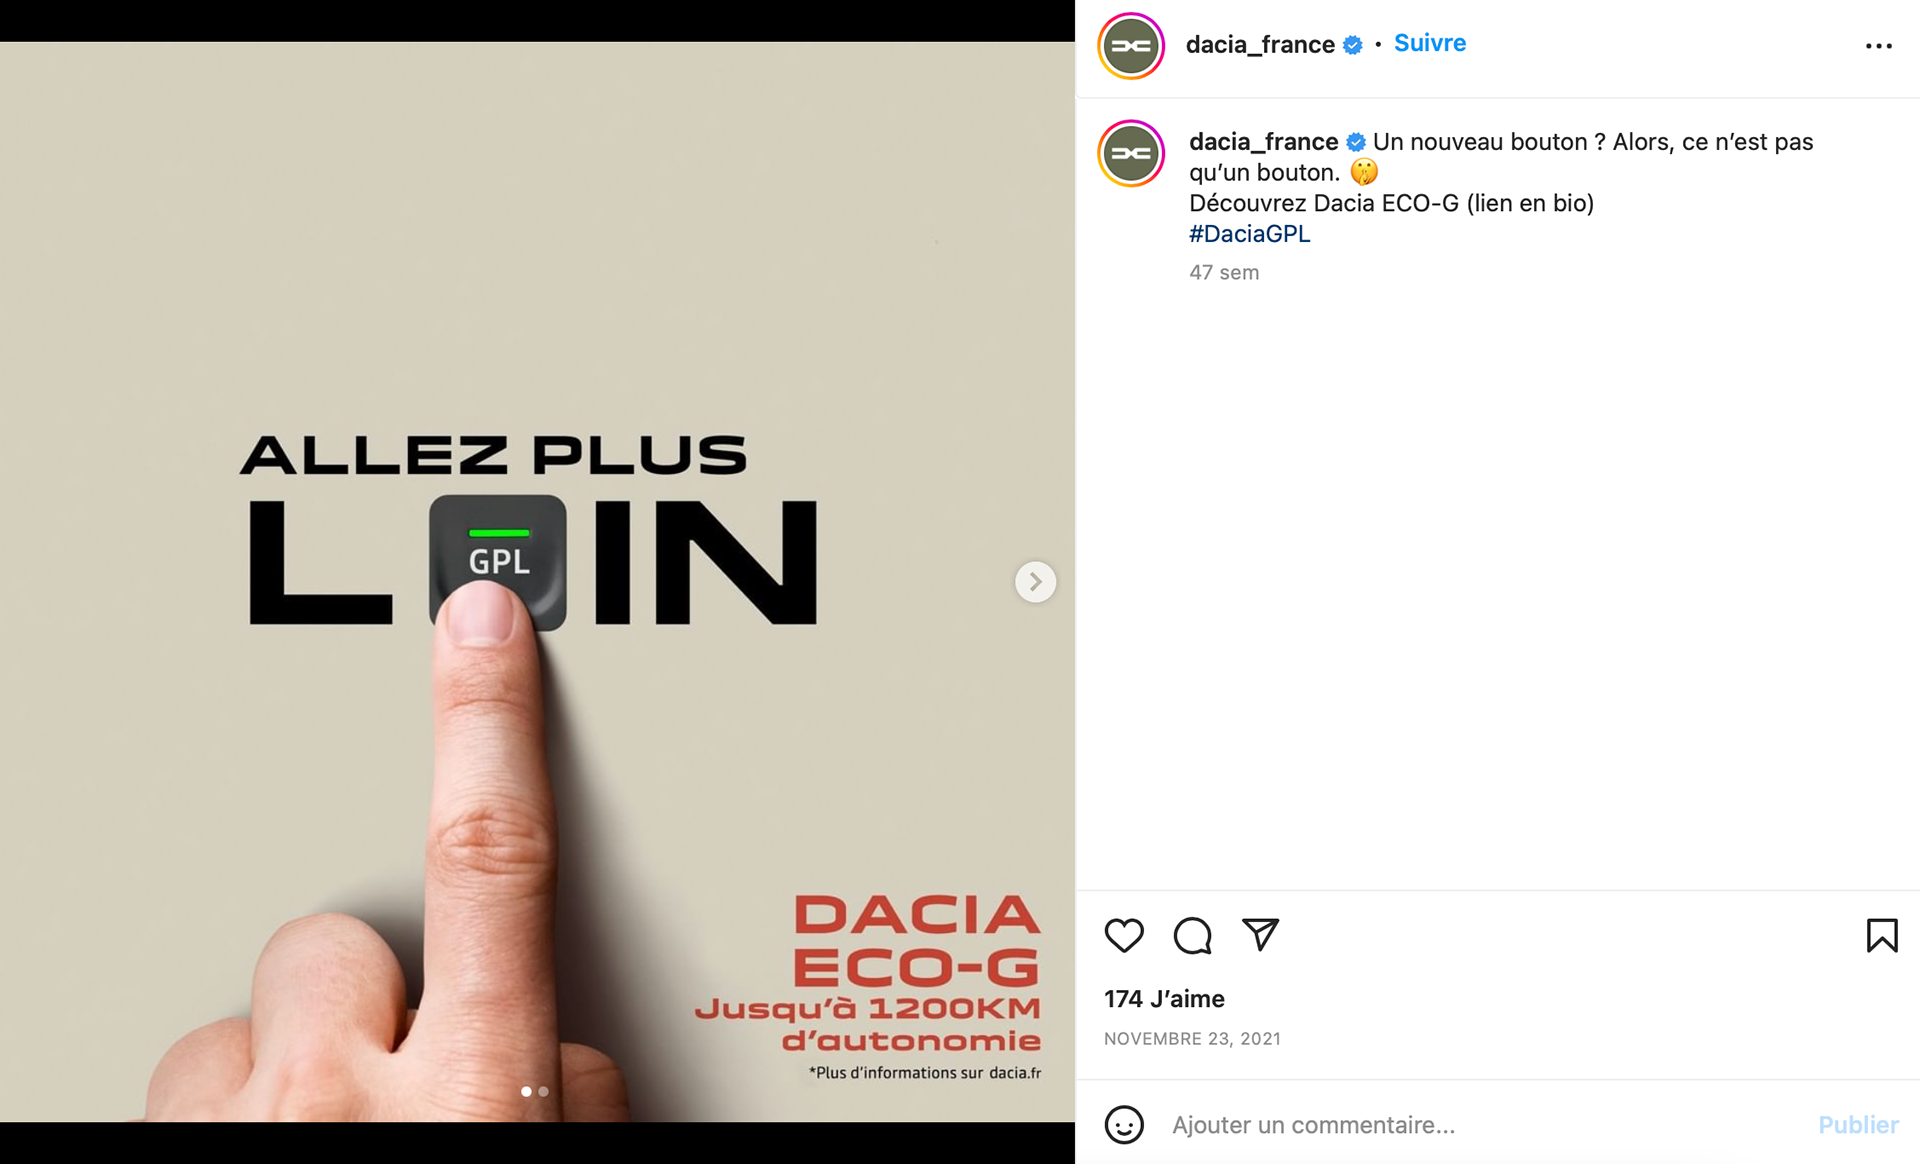Open dacia_france username in the header
Viewport: 1920px width, 1164px height.
pos(1260,44)
